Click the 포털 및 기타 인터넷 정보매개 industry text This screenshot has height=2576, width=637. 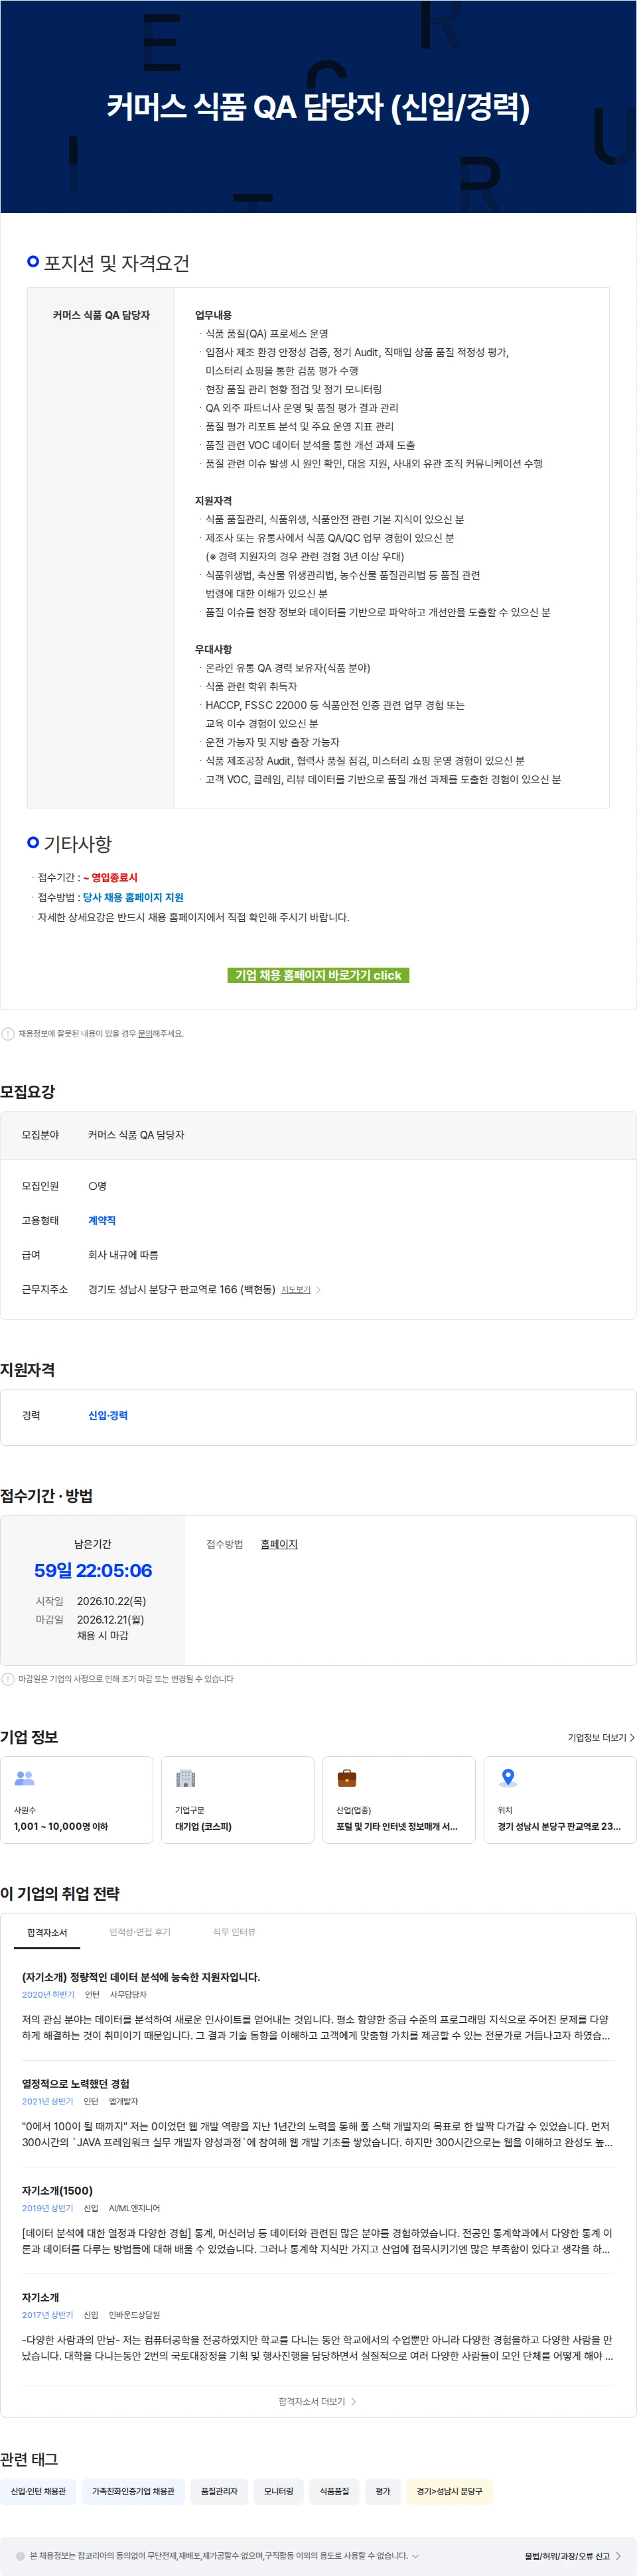tap(397, 1827)
